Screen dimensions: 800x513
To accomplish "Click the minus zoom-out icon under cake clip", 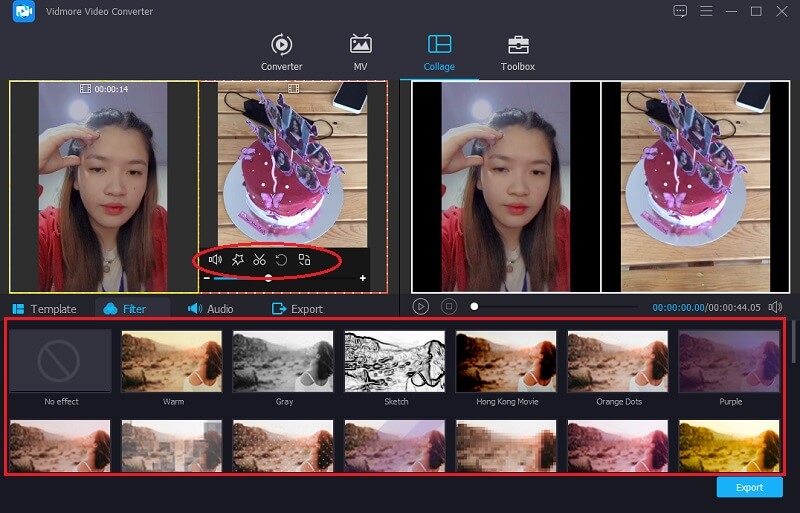I will (207, 278).
